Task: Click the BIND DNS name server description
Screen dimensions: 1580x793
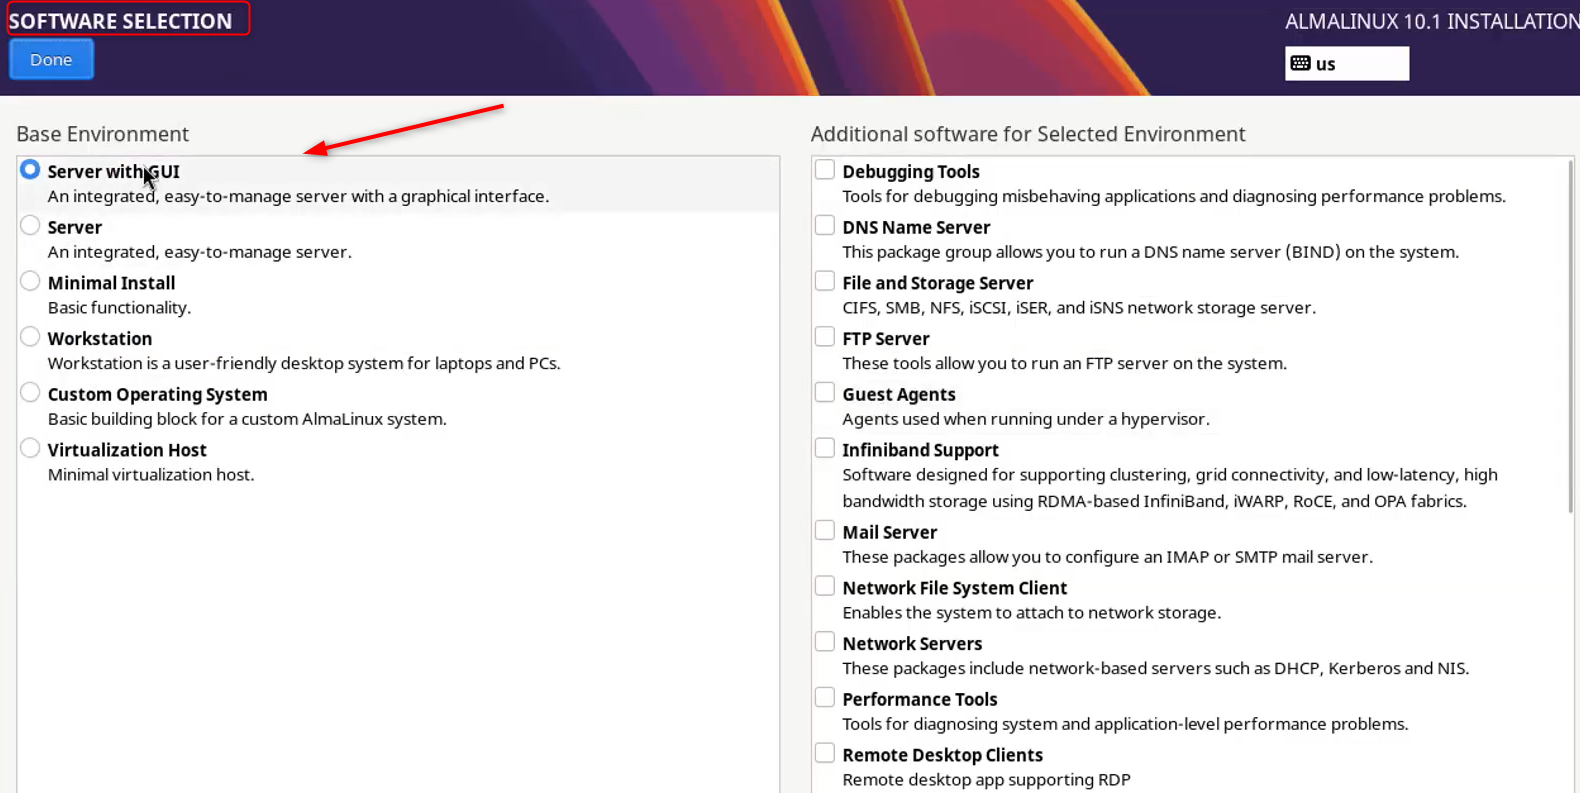Action: click(x=1150, y=252)
